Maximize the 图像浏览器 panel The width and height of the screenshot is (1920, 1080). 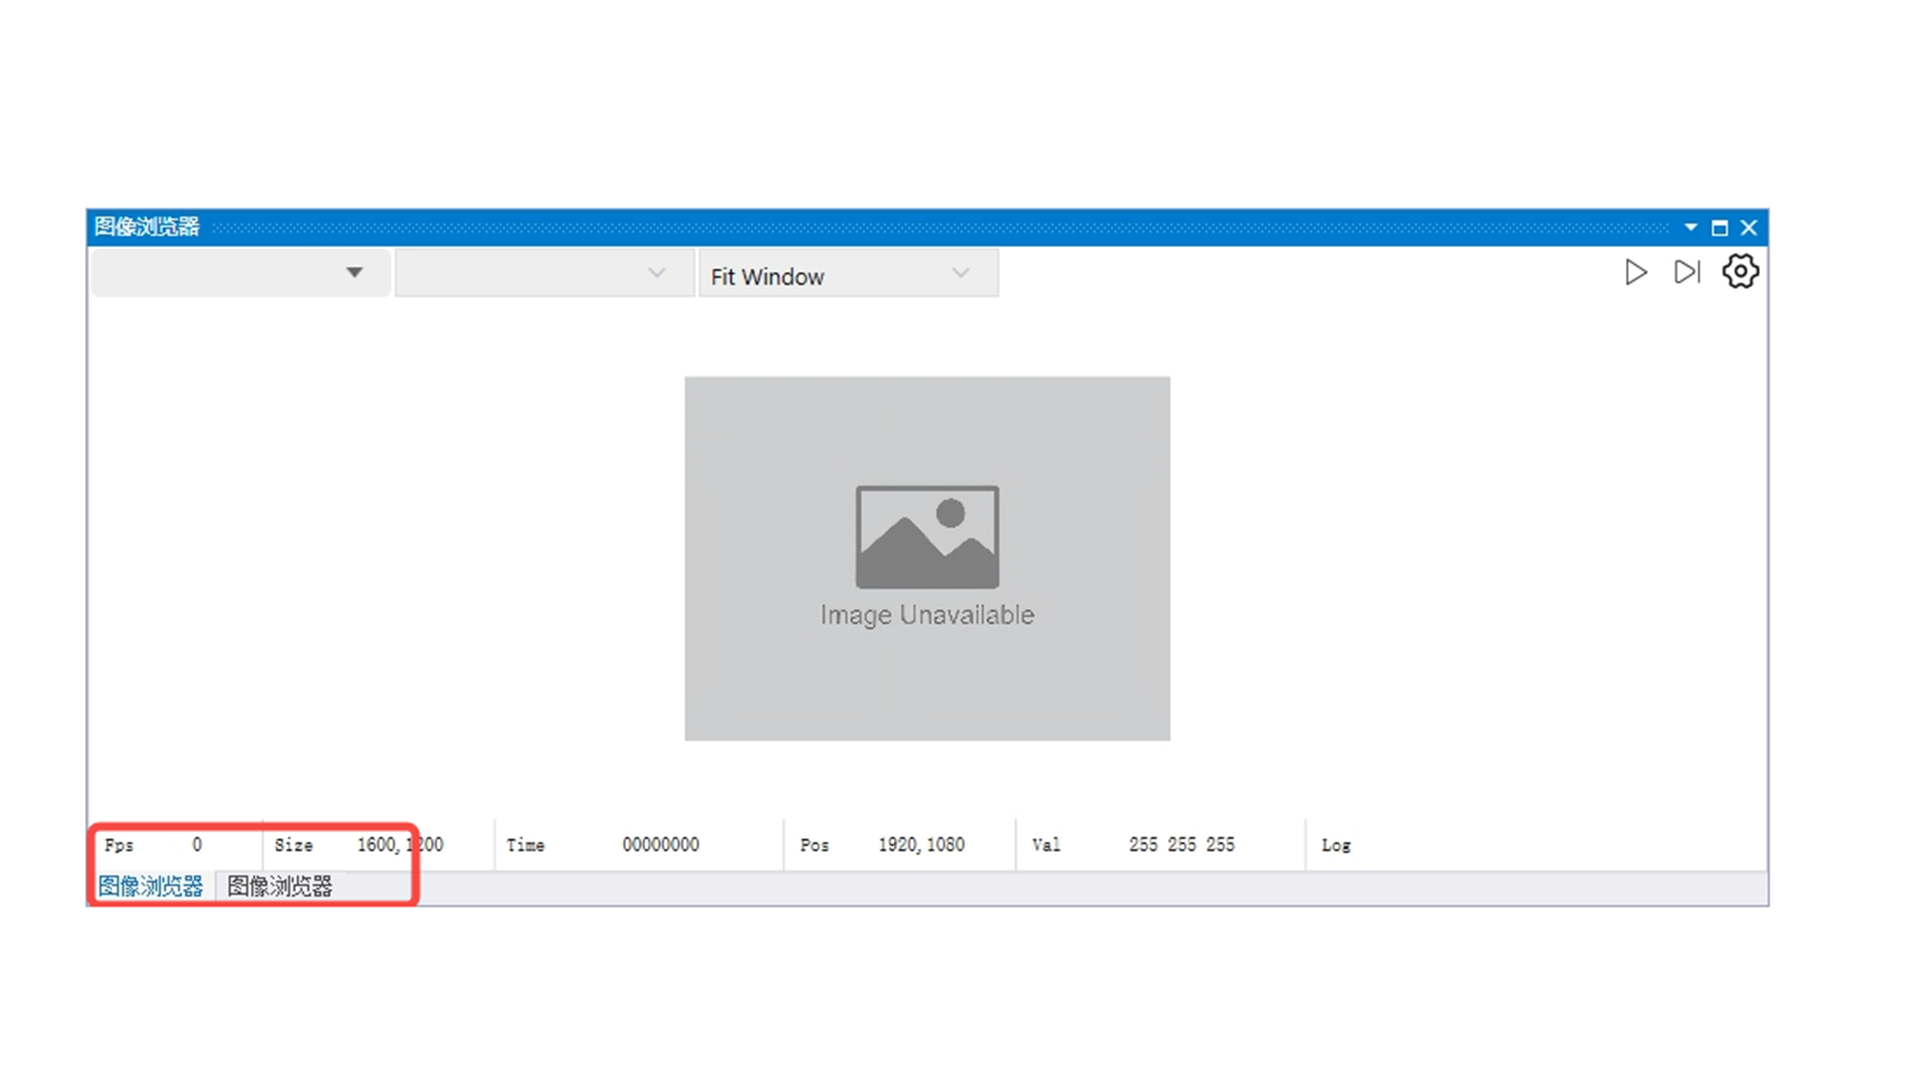coord(1719,228)
